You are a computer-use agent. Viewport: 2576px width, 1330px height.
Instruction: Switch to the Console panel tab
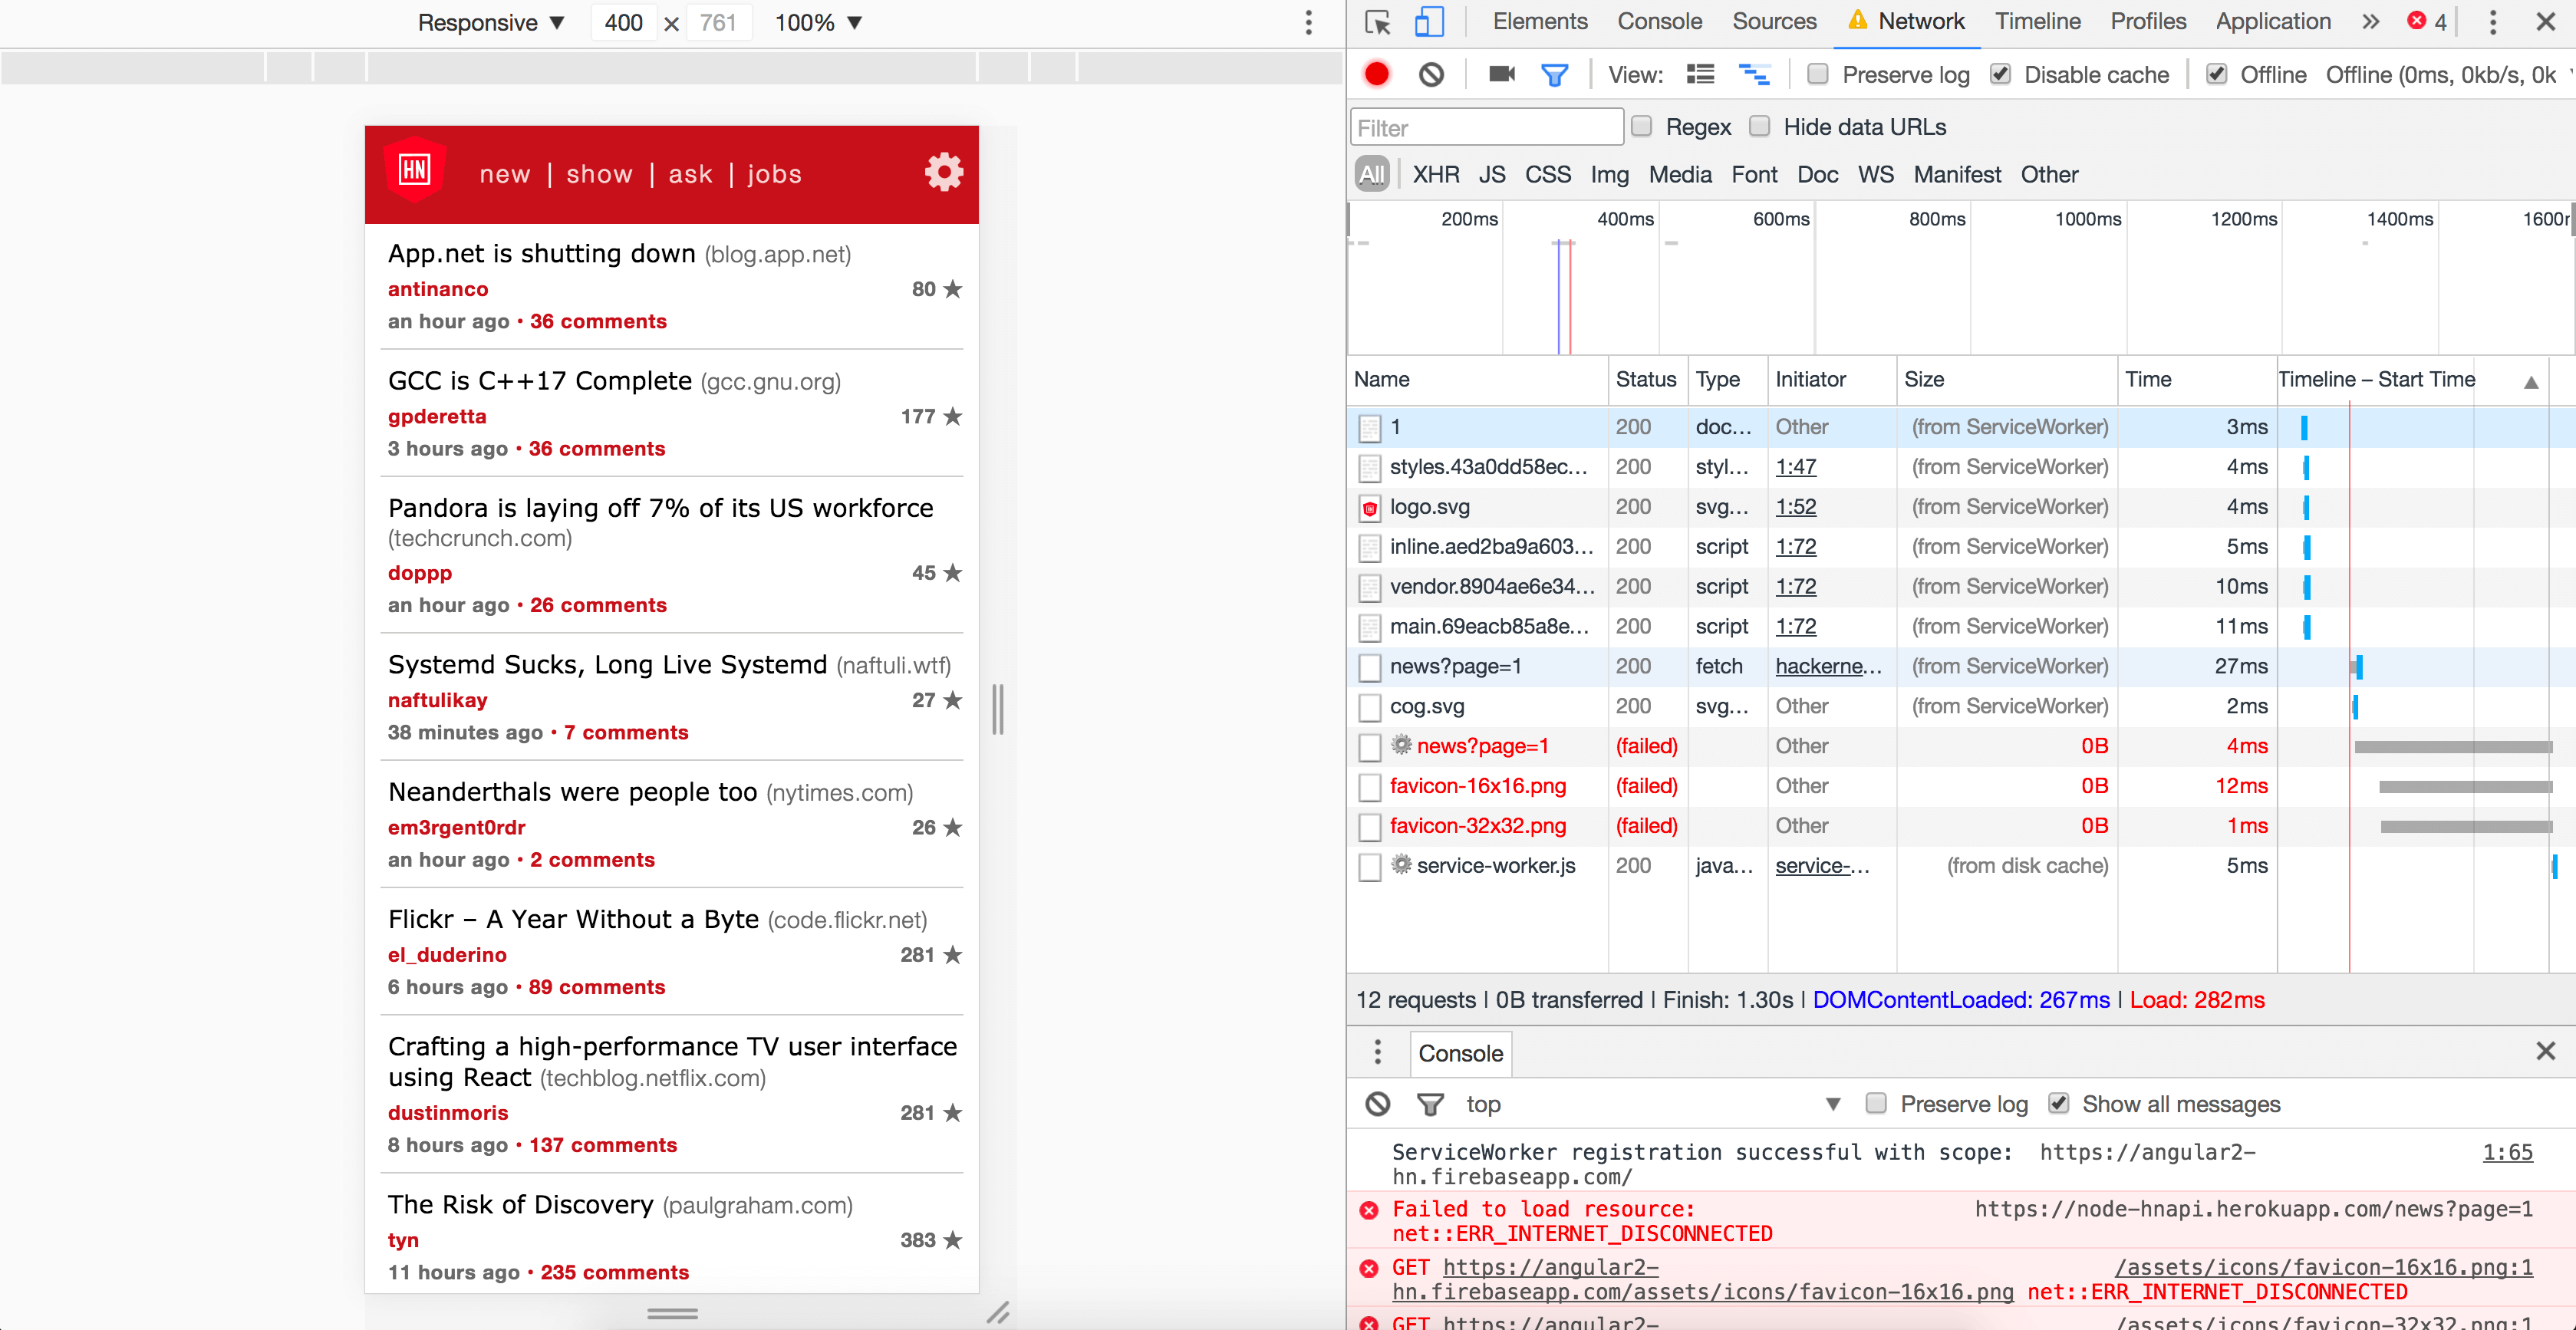click(1659, 21)
